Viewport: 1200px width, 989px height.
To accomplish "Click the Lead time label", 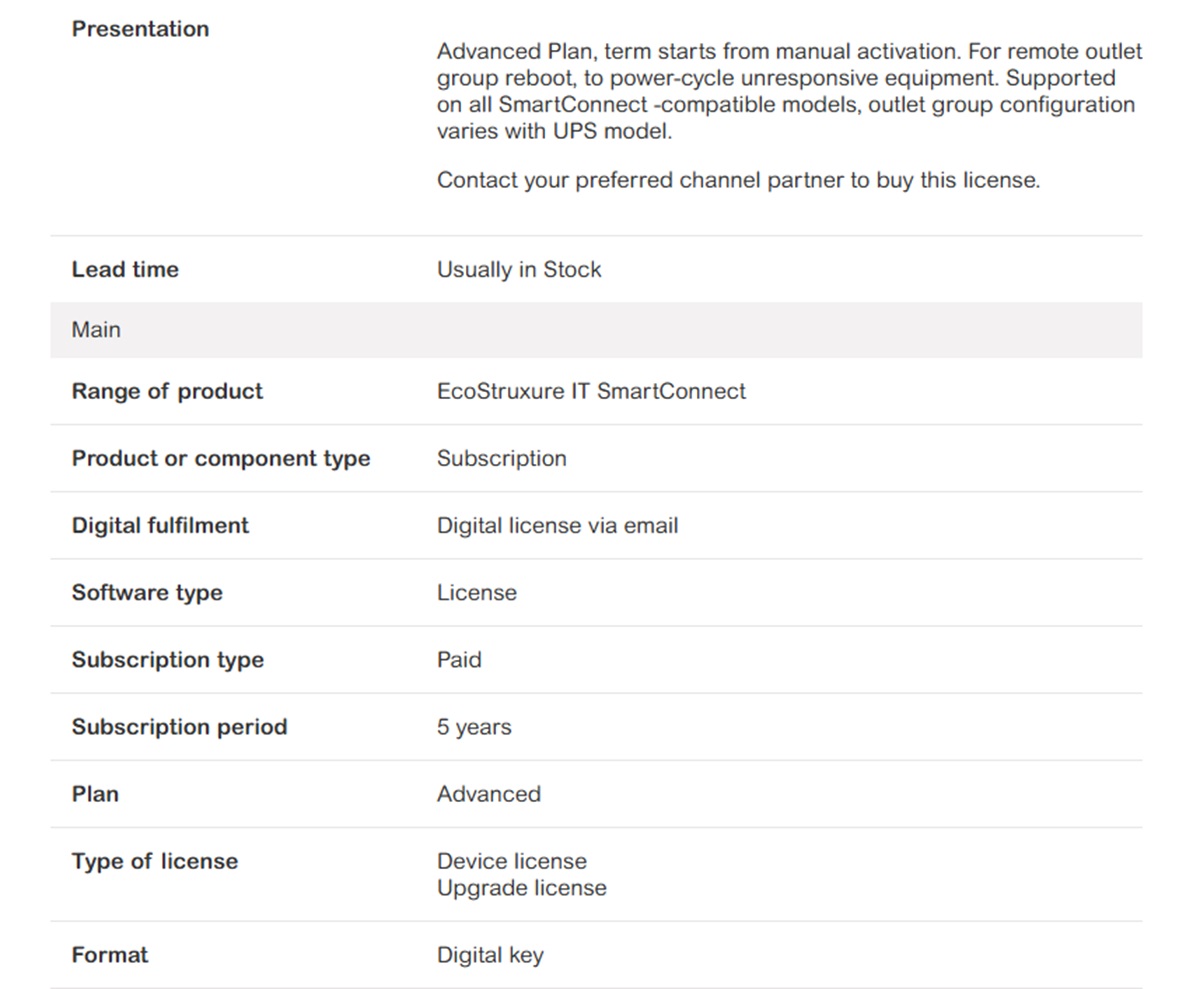I will (x=125, y=270).
